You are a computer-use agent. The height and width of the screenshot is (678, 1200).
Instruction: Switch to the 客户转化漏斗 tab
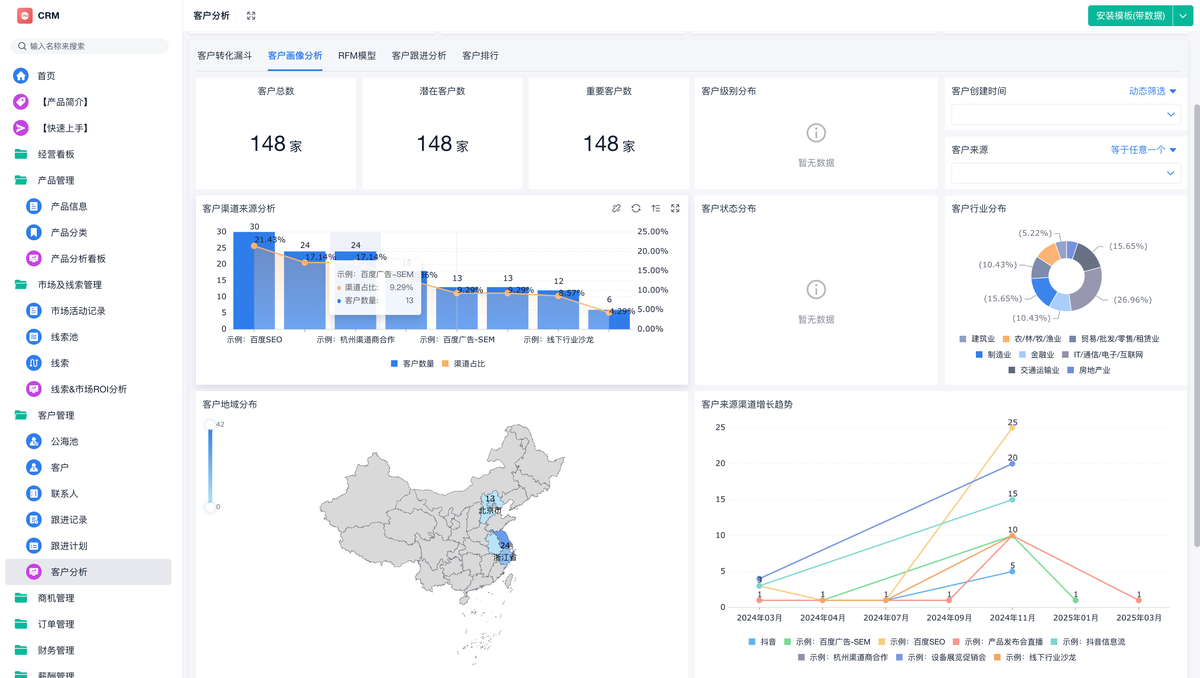pyautogui.click(x=225, y=56)
